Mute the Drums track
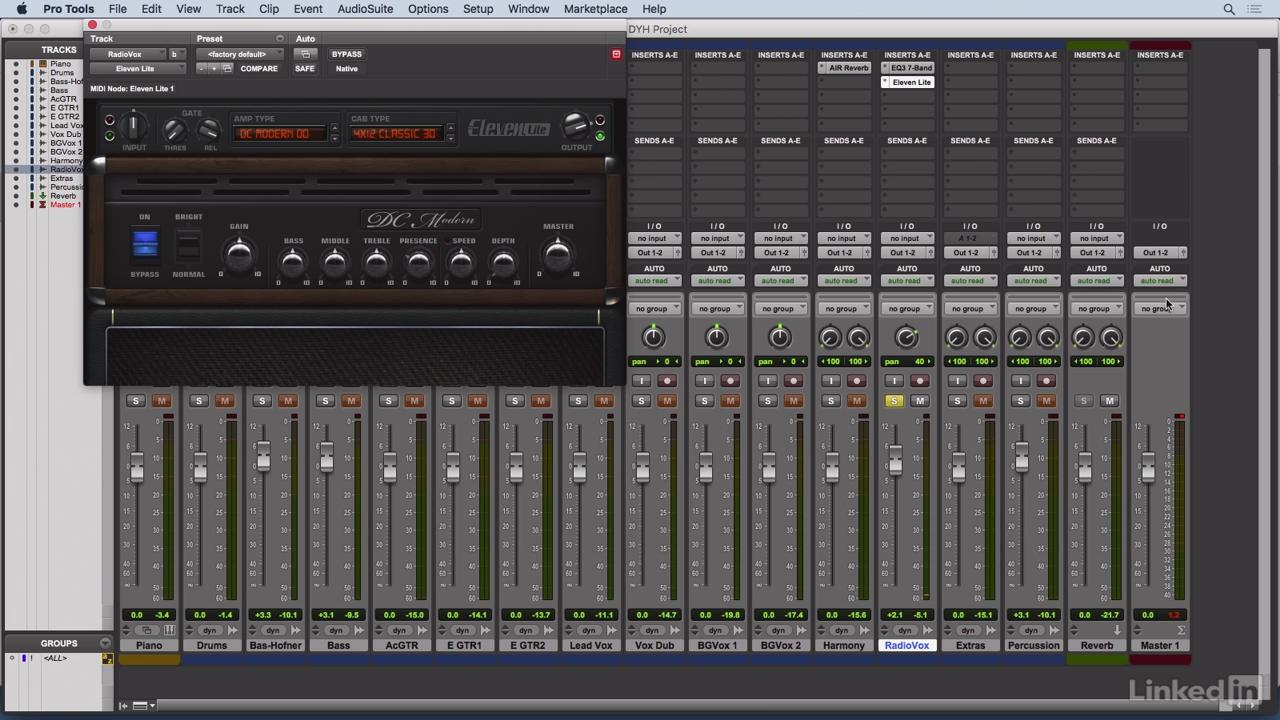This screenshot has width=1280, height=720. click(224, 401)
